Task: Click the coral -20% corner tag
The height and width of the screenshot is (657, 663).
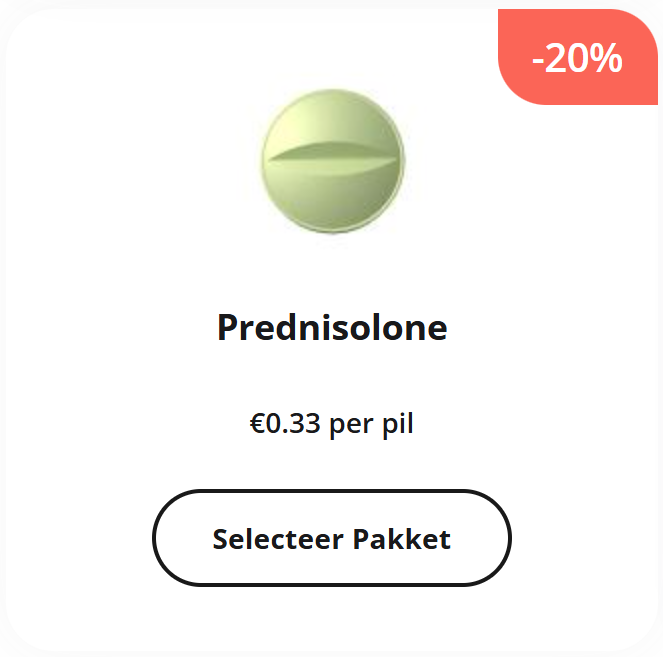Action: coord(578,57)
